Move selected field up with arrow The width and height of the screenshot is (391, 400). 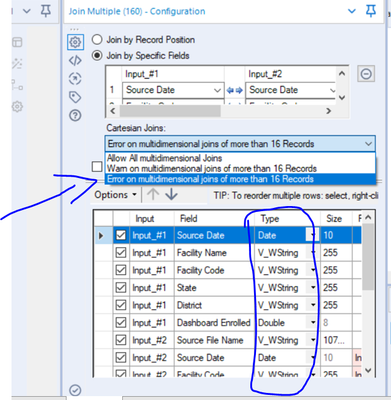(153, 194)
